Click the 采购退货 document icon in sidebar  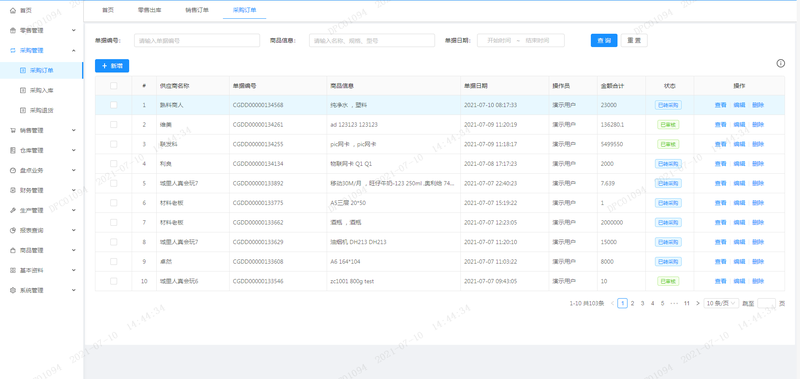[22, 110]
